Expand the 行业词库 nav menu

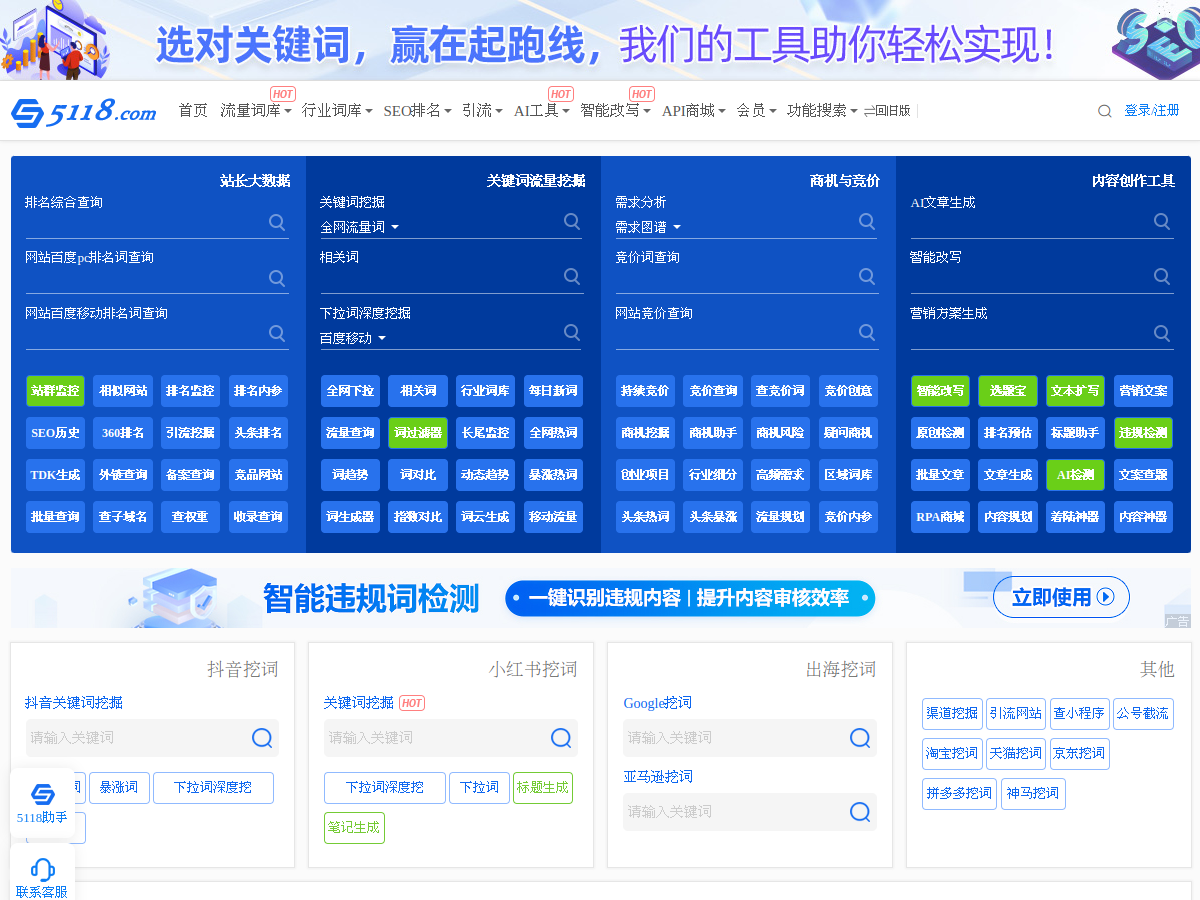click(x=337, y=111)
